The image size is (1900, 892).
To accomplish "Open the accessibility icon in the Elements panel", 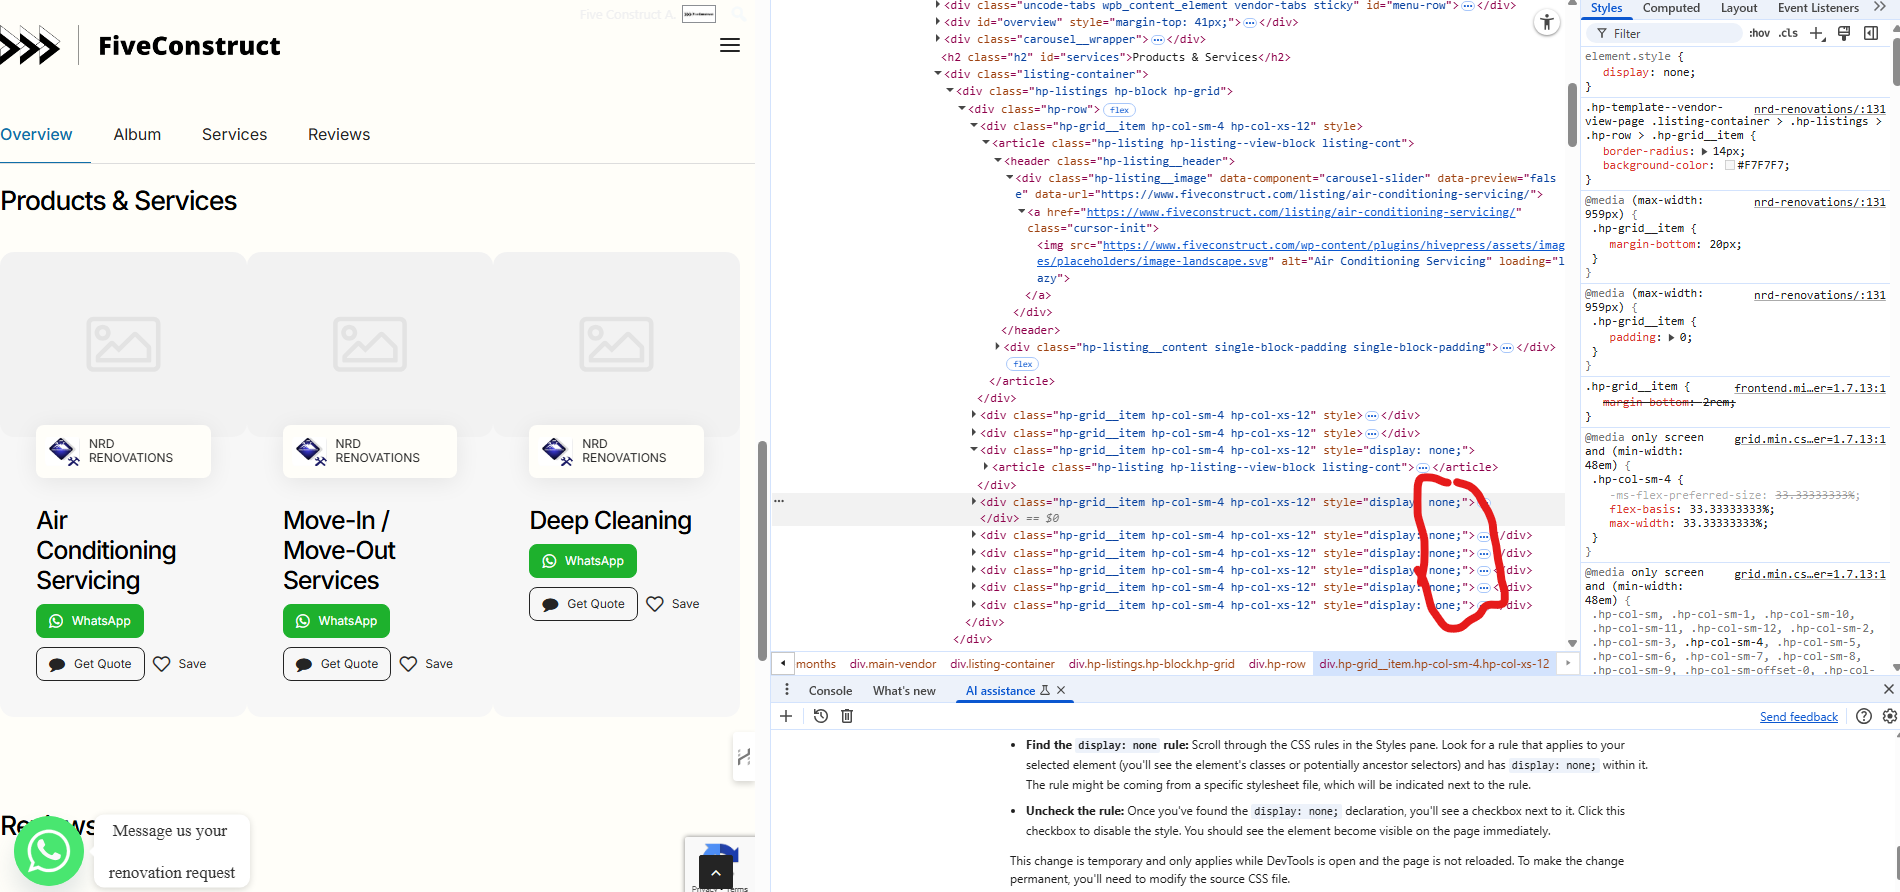I will tap(1547, 23).
